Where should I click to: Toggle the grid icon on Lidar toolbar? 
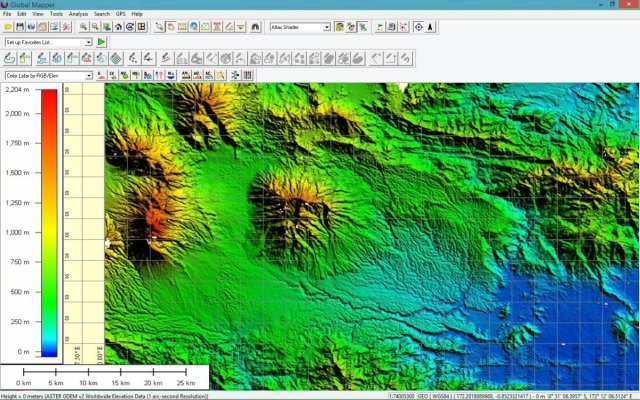point(247,75)
